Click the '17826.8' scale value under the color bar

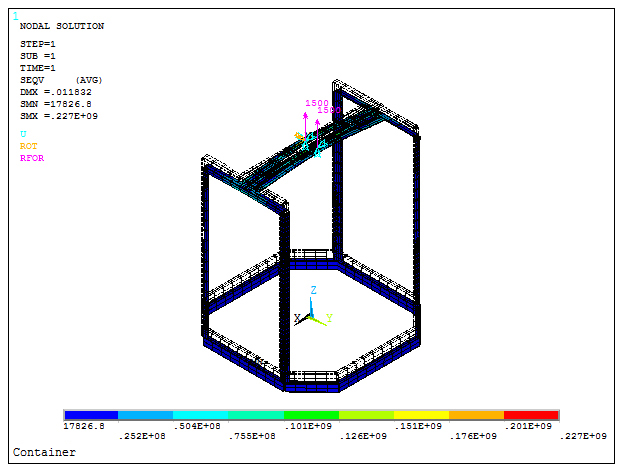pyautogui.click(x=84, y=426)
